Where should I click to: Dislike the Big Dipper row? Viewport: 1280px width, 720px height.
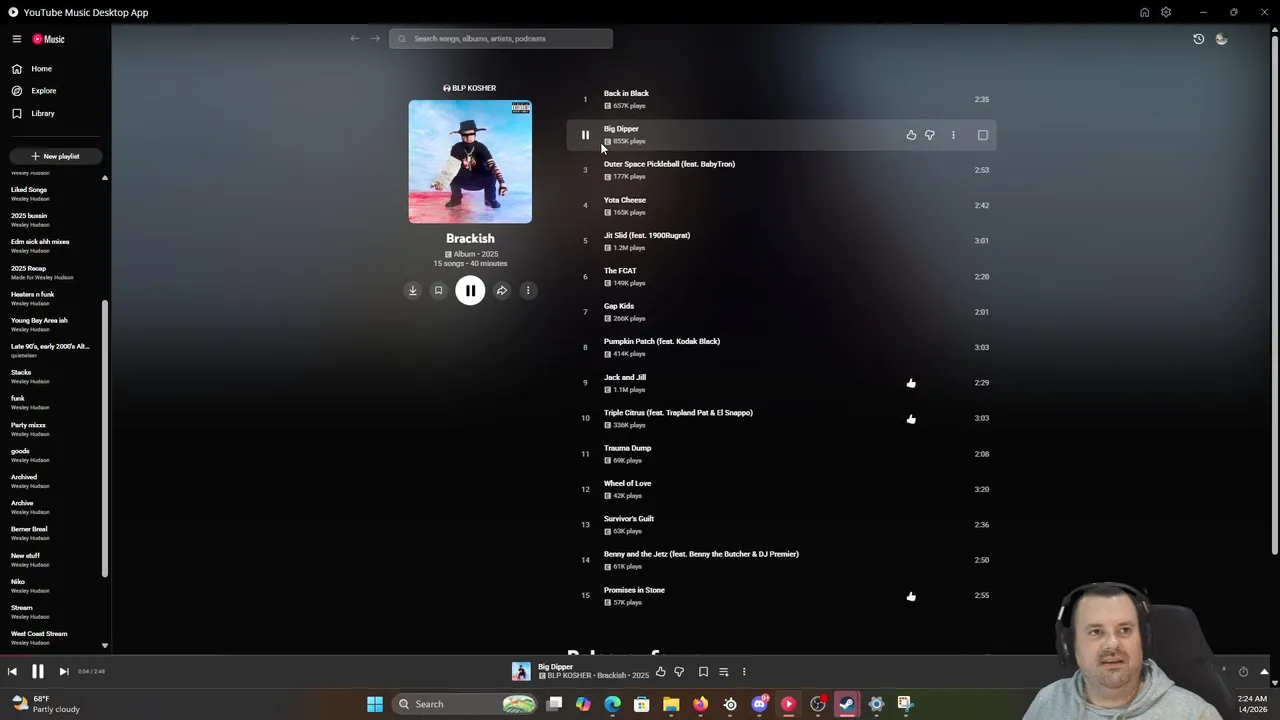pos(930,135)
